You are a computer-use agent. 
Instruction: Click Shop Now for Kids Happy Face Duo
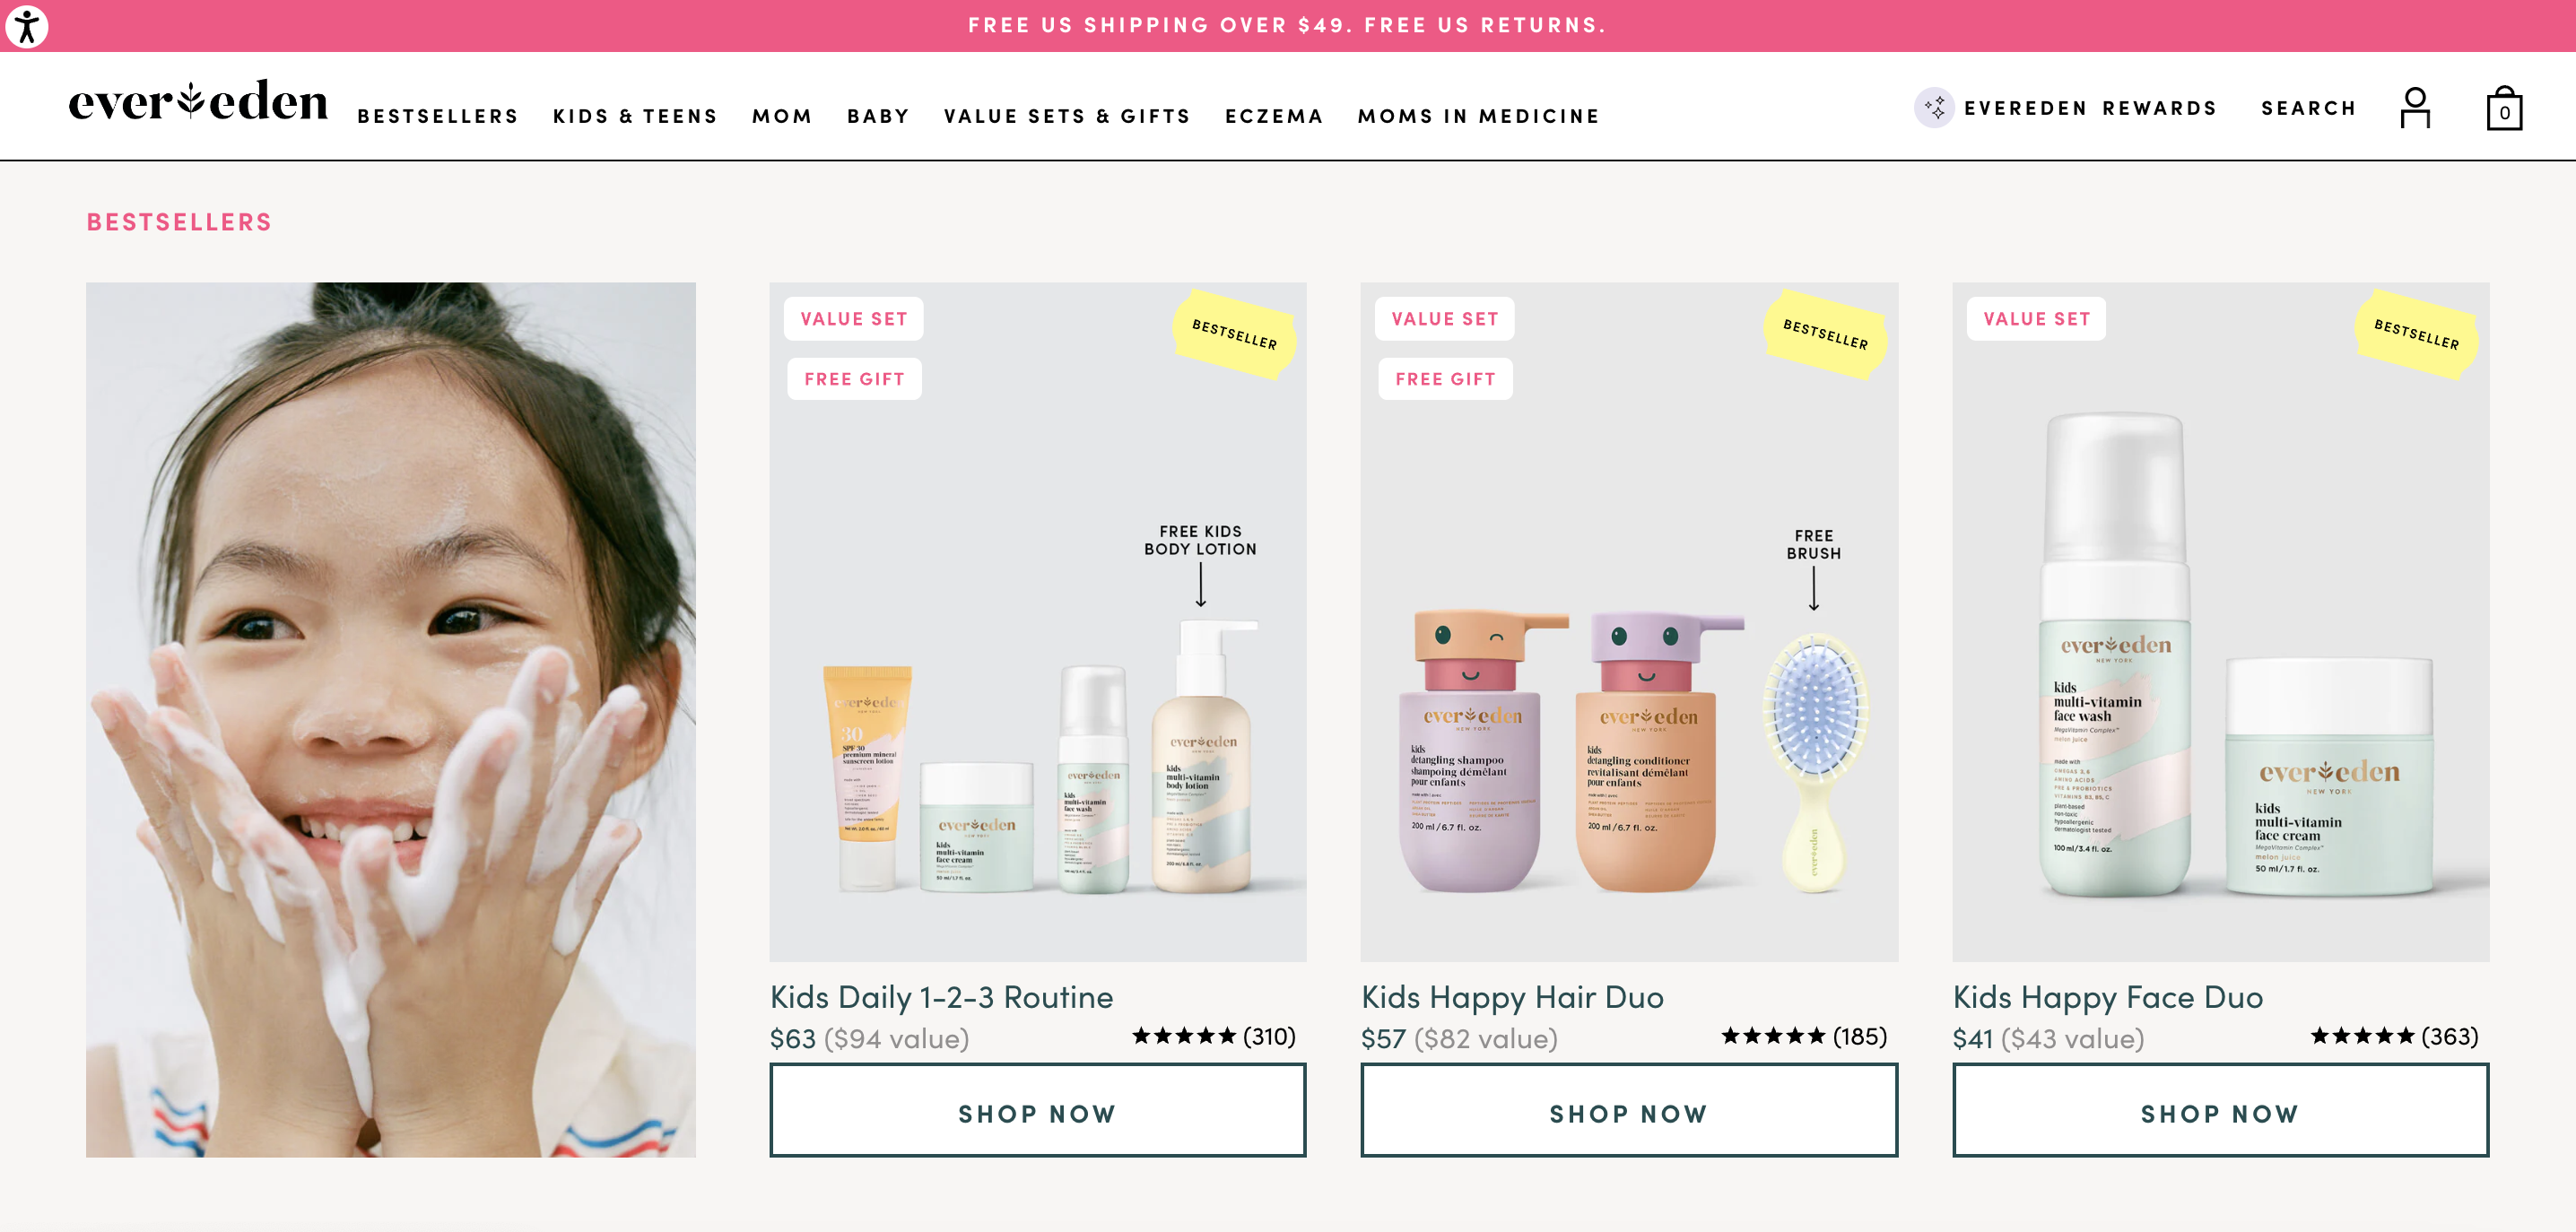tap(2220, 1111)
